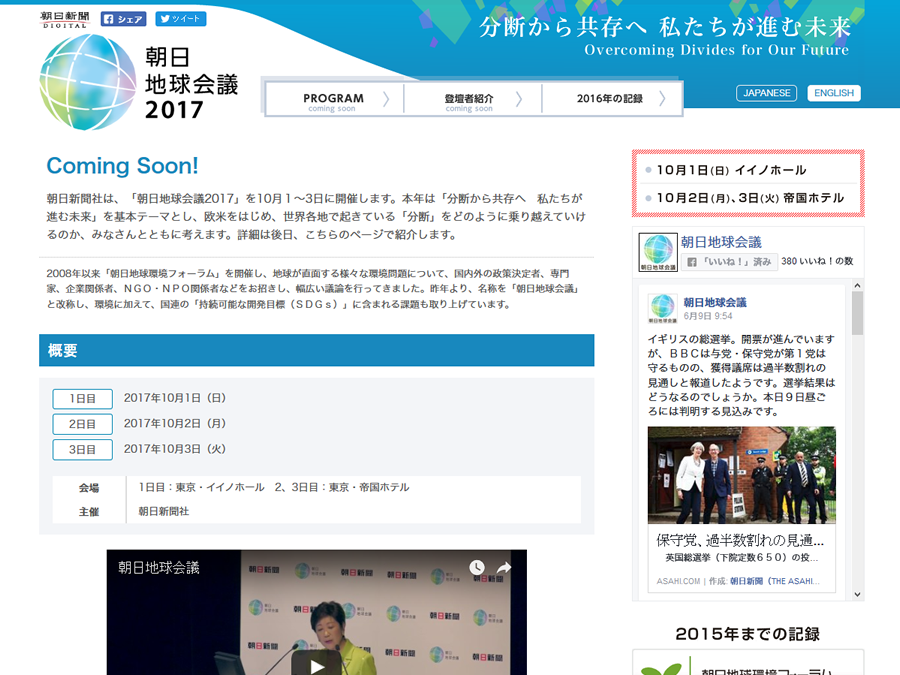The width and height of the screenshot is (900, 675).
Task: Click the chevron arrow beside 登壇者紹介
Action: pyautogui.click(x=519, y=99)
